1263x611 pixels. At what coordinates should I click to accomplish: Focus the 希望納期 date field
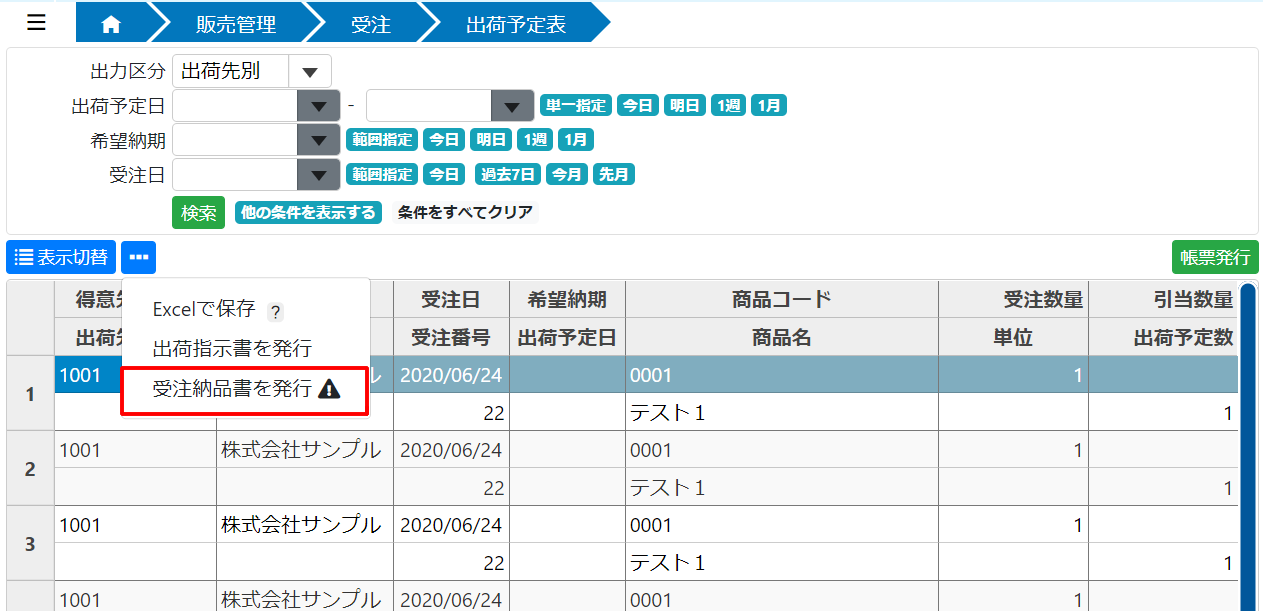point(235,140)
